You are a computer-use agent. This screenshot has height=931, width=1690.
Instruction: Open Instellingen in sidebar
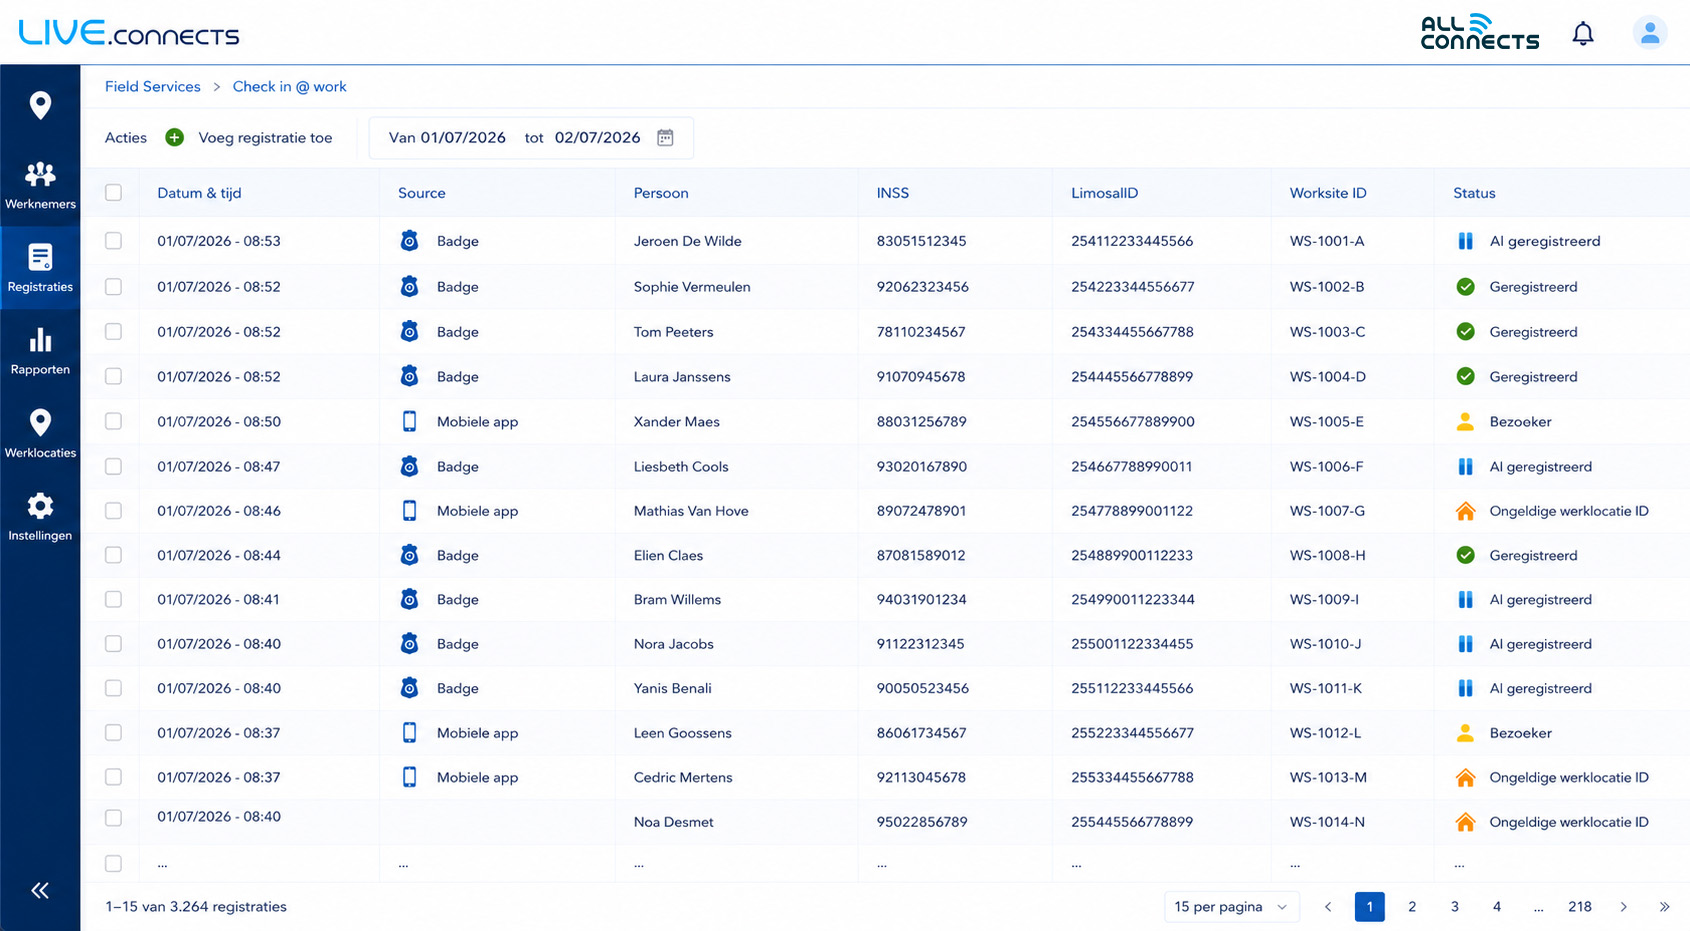coord(40,517)
